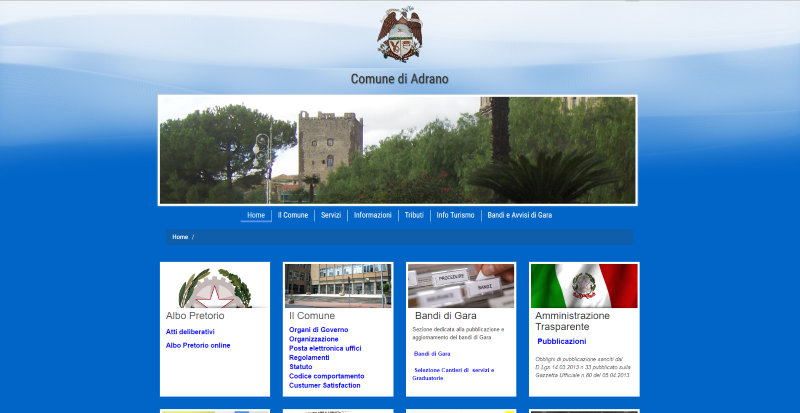
Task: Open the Informazioni menu
Action: pyautogui.click(x=373, y=215)
